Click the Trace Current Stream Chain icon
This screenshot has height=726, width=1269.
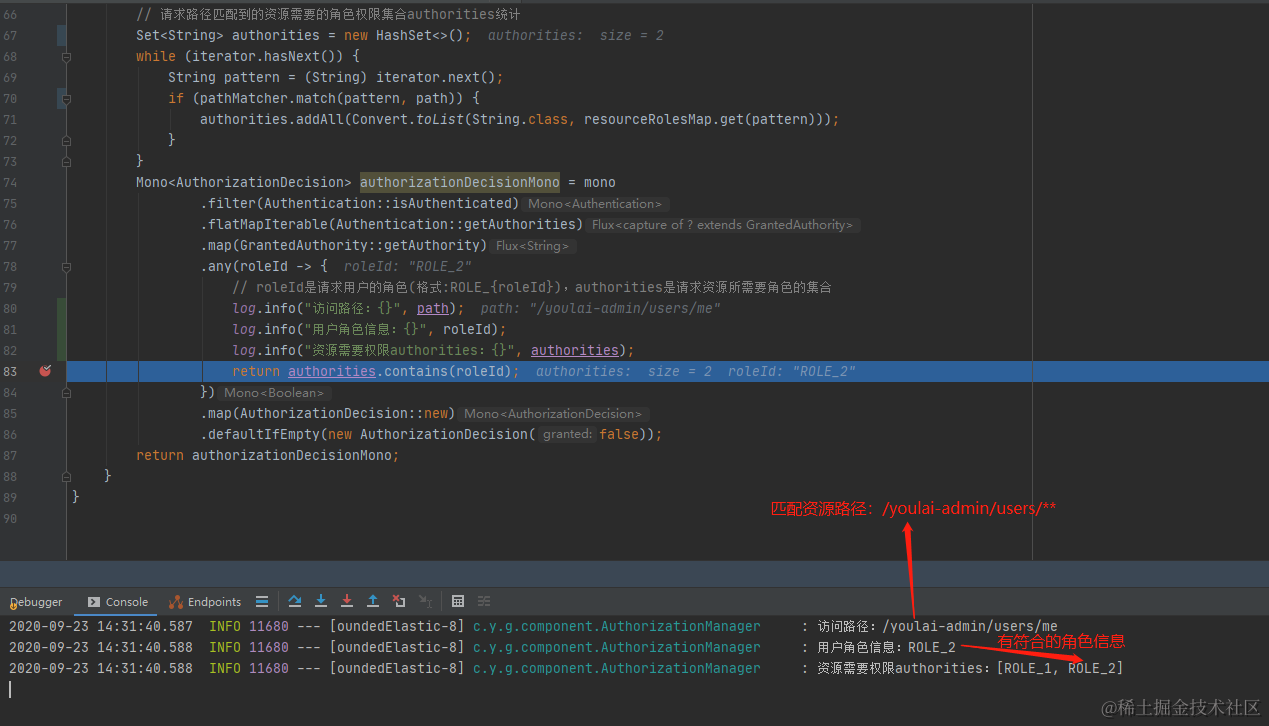(x=484, y=601)
